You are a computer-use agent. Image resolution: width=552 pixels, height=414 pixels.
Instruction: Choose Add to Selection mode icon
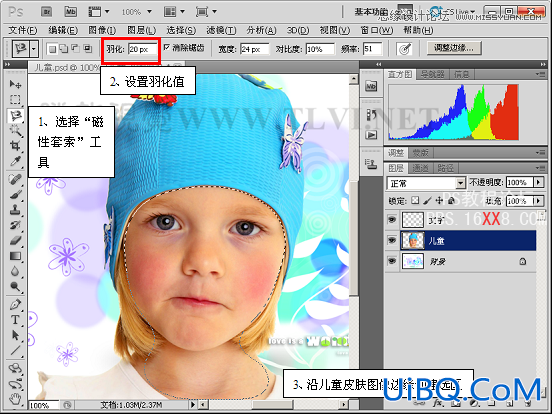64,49
